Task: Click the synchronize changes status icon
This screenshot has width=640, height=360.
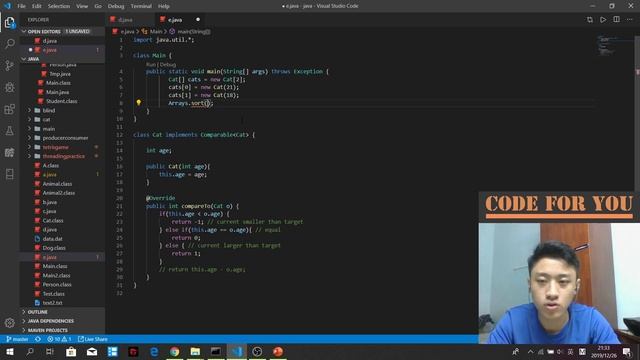Action: point(38,339)
